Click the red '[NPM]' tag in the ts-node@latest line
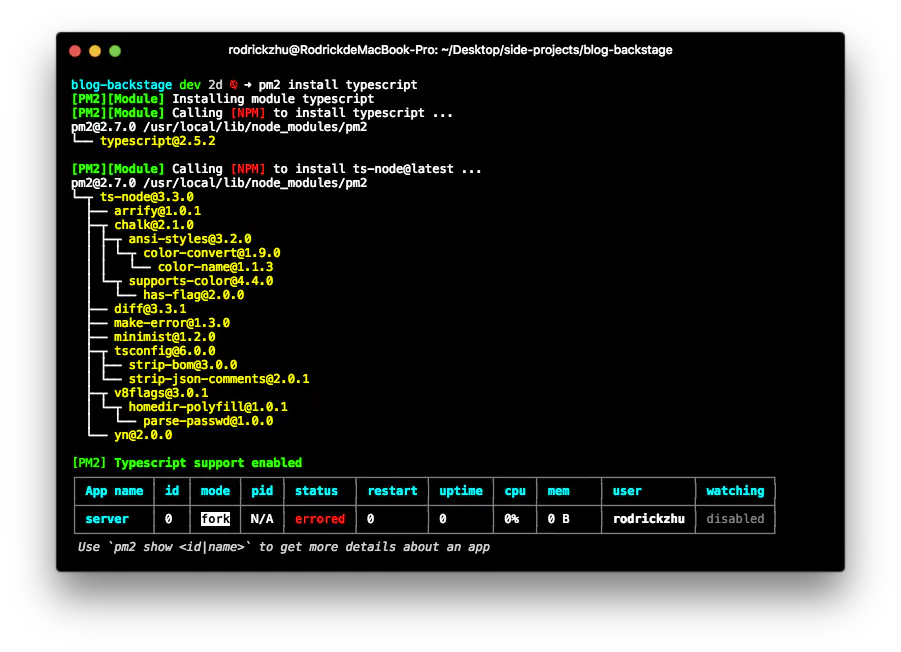The height and width of the screenshot is (652, 901). (248, 169)
